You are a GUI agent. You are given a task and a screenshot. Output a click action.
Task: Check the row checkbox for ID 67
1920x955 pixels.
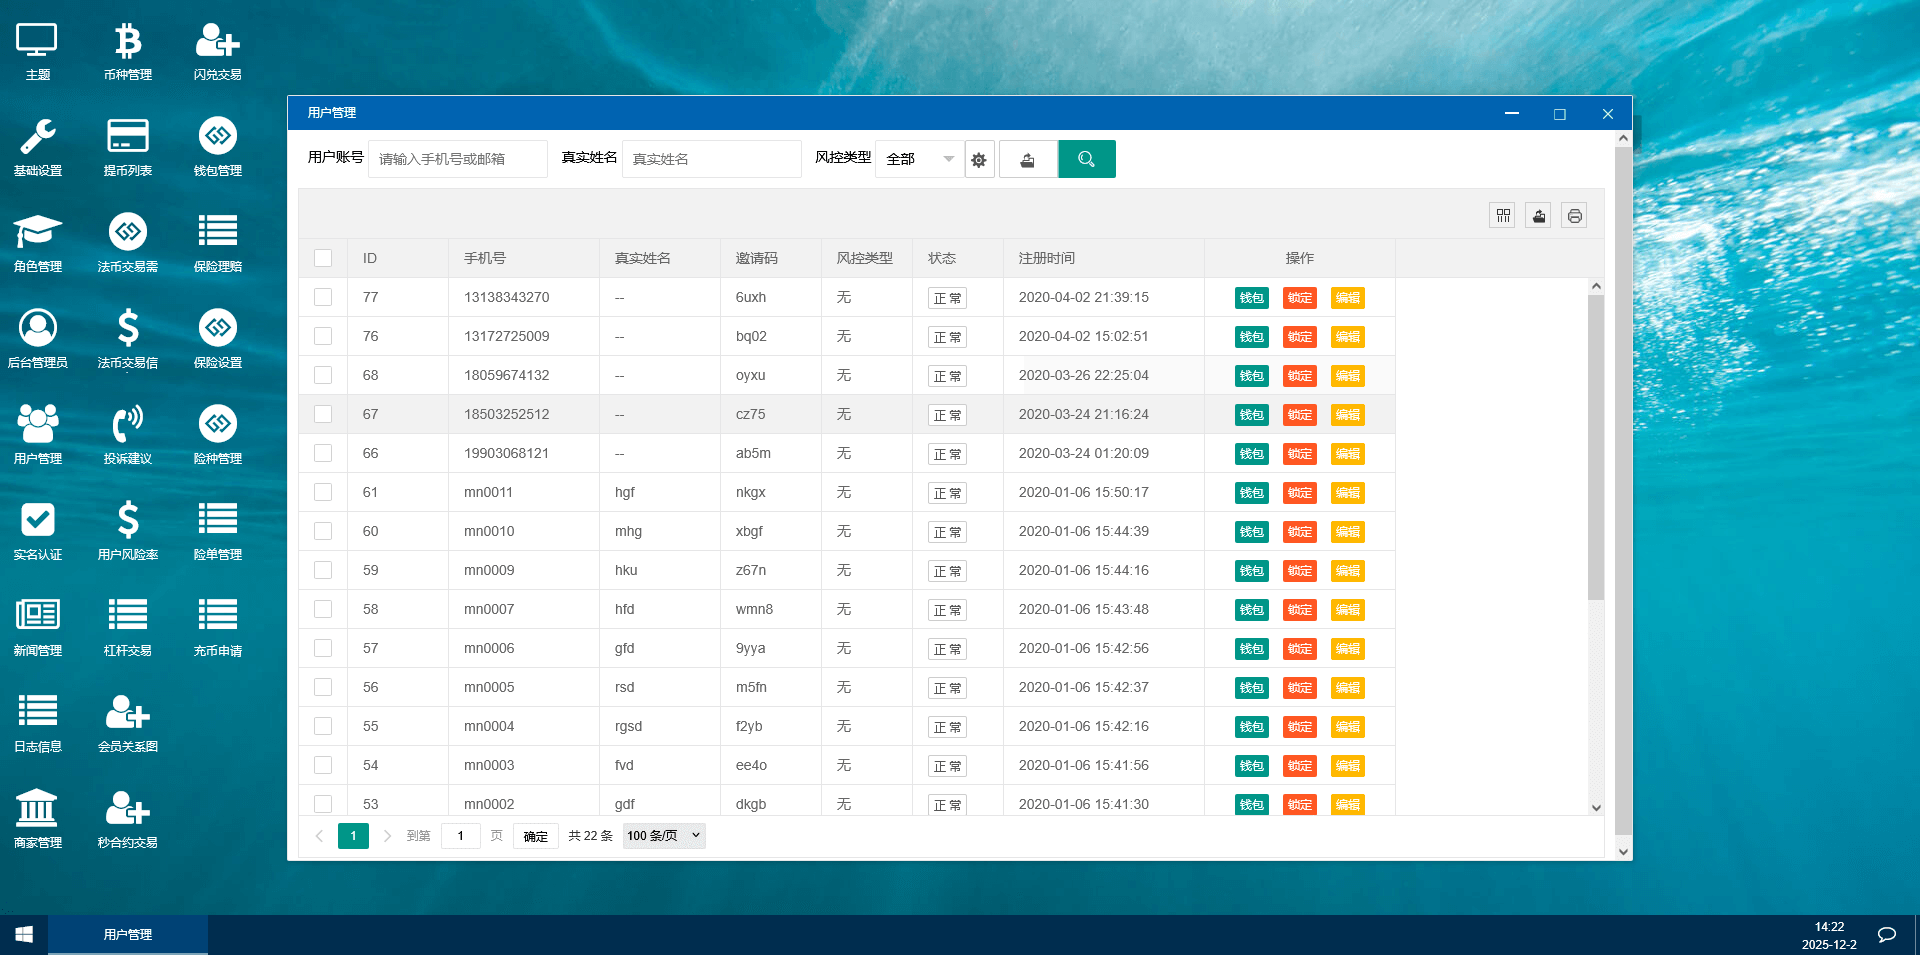(x=323, y=414)
